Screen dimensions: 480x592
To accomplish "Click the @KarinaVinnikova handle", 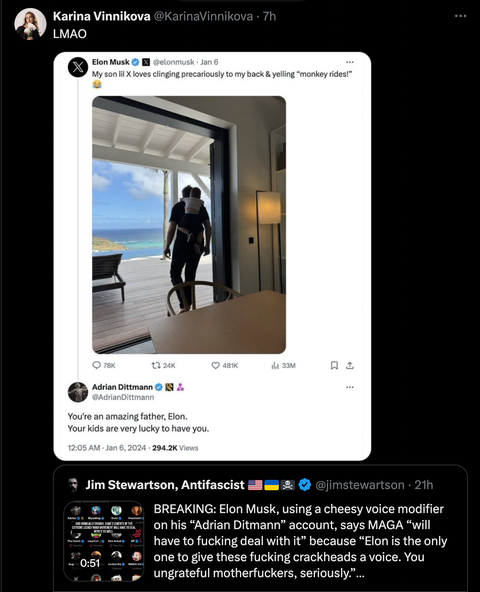I will click(203, 16).
